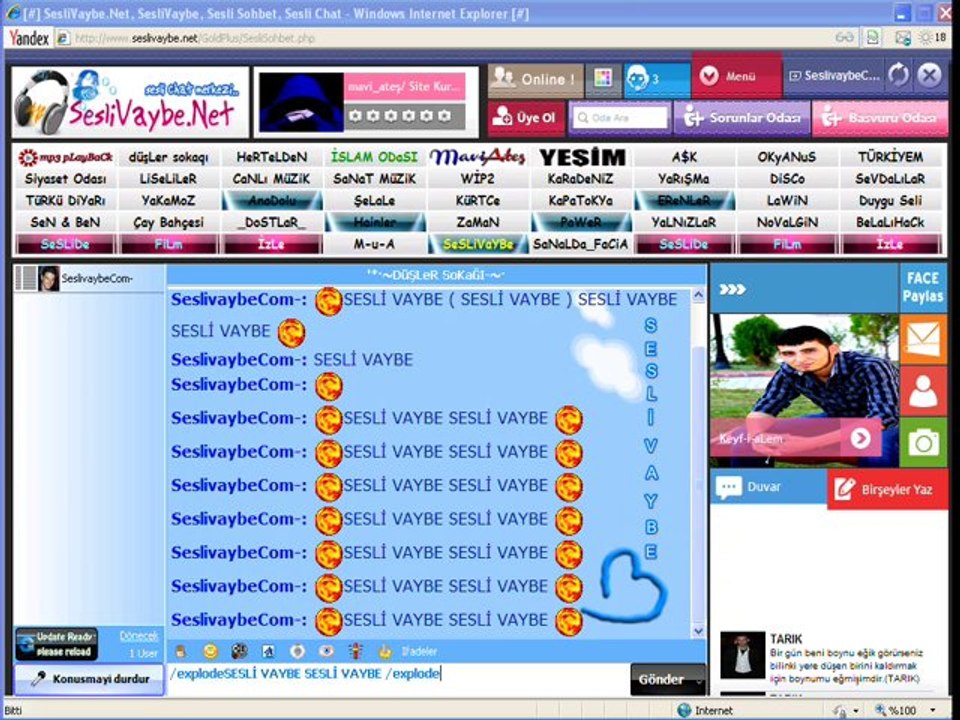The image size is (960, 720).
Task: Click the traffic light icon in chat toolbar
Action: point(356,651)
